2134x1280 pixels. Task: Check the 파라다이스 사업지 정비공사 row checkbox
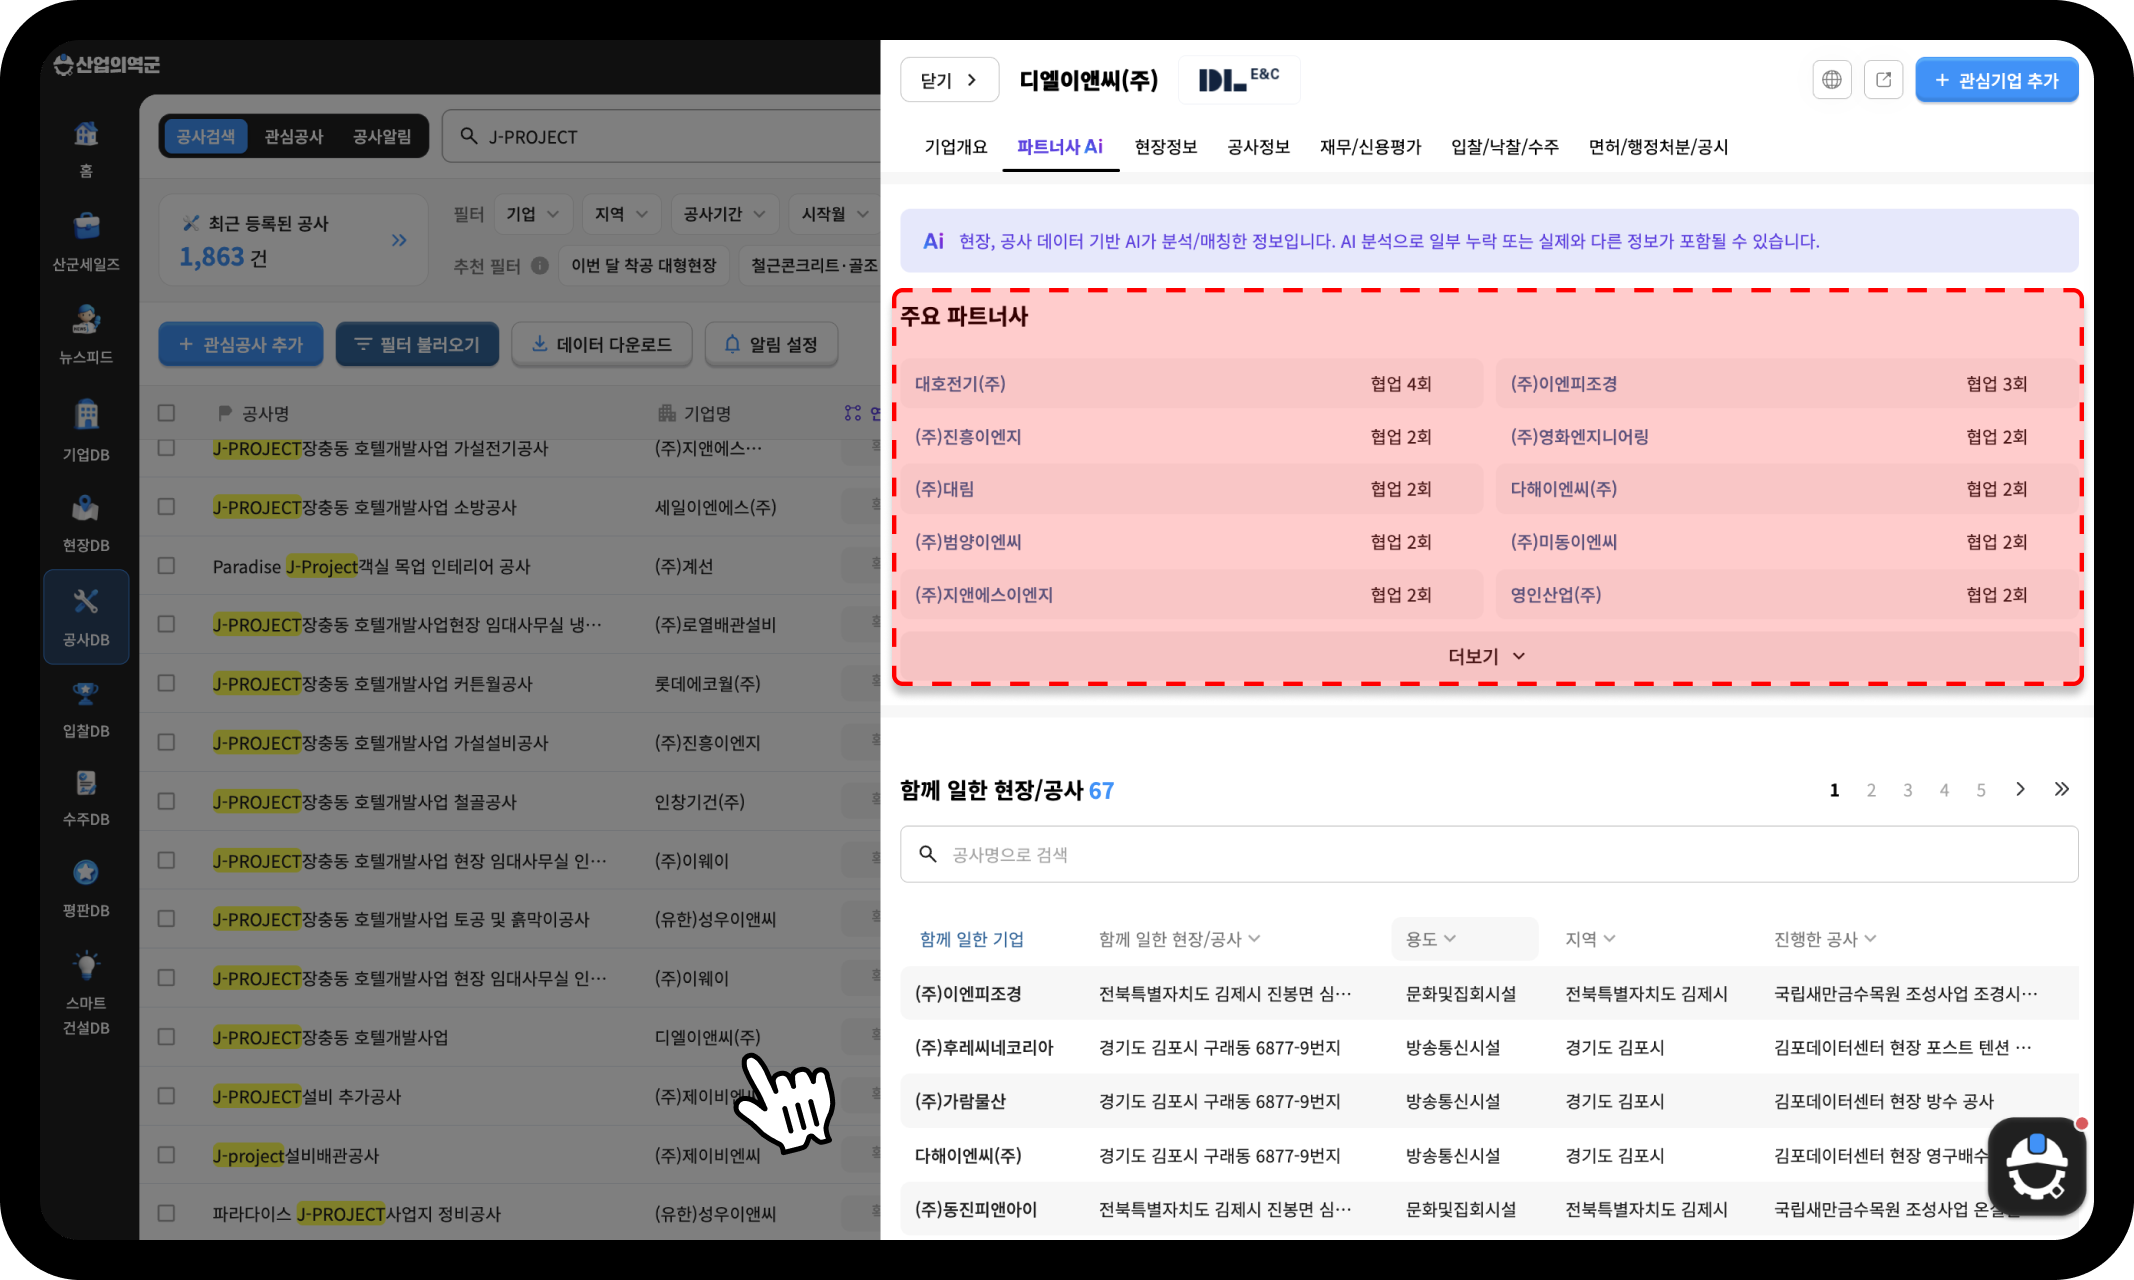(x=166, y=1214)
